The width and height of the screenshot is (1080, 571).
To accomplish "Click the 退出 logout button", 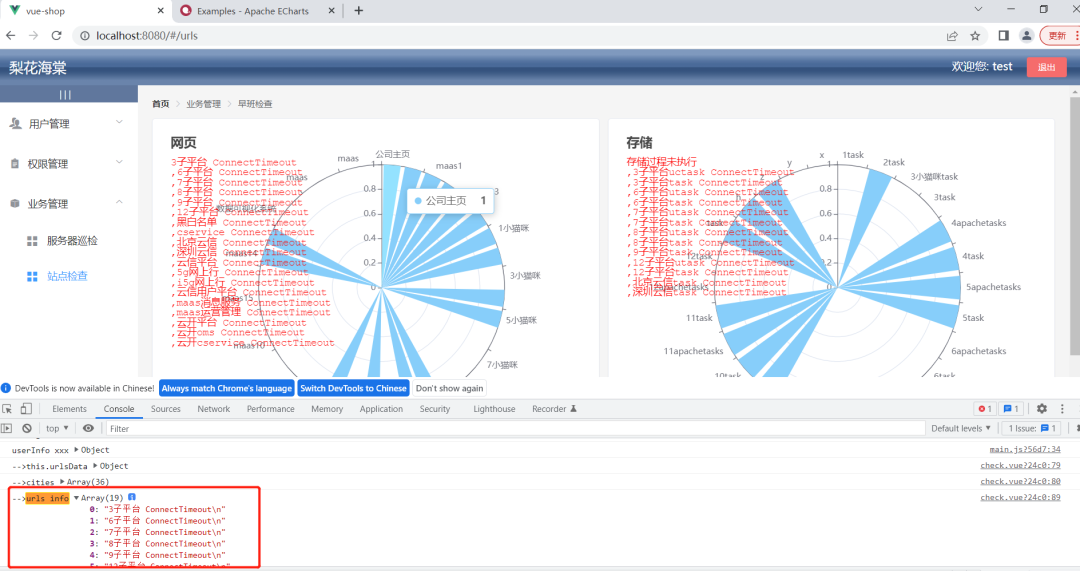I will click(1046, 67).
